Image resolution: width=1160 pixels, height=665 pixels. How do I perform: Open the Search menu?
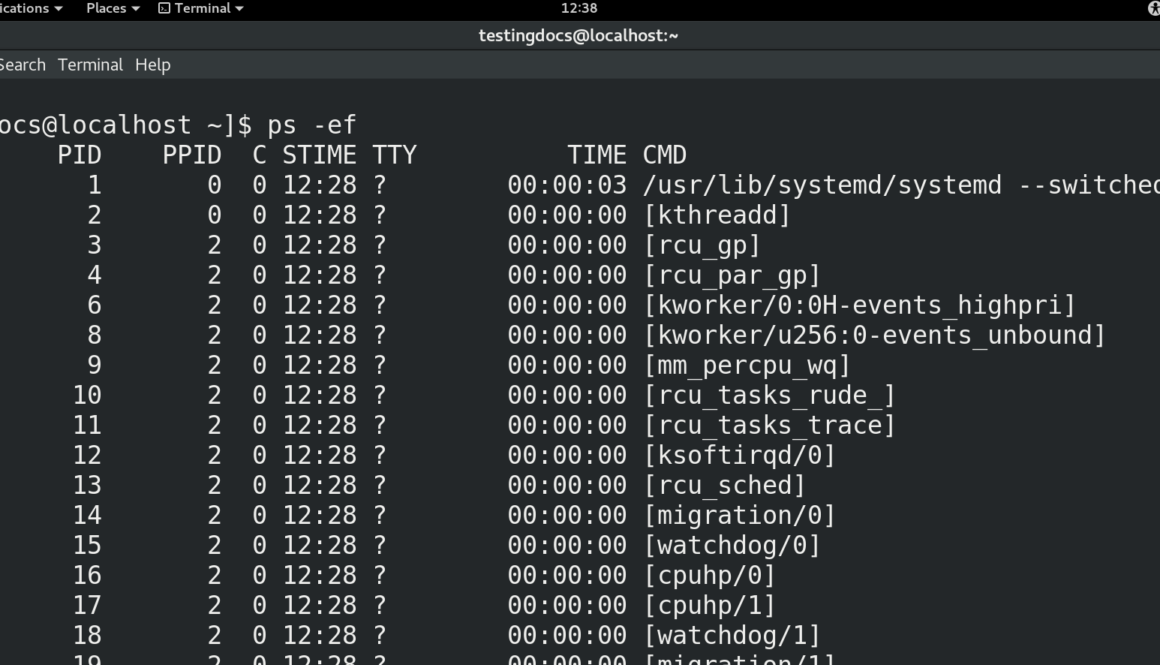click(22, 65)
